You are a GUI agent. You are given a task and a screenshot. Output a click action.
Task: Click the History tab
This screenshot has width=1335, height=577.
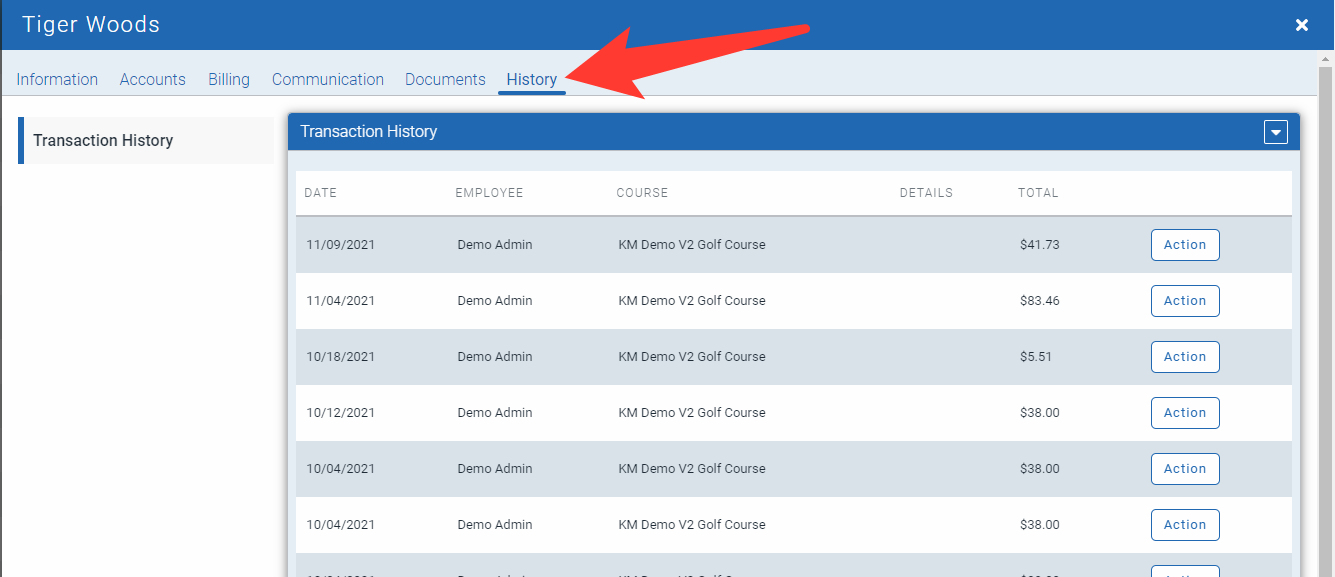point(532,80)
